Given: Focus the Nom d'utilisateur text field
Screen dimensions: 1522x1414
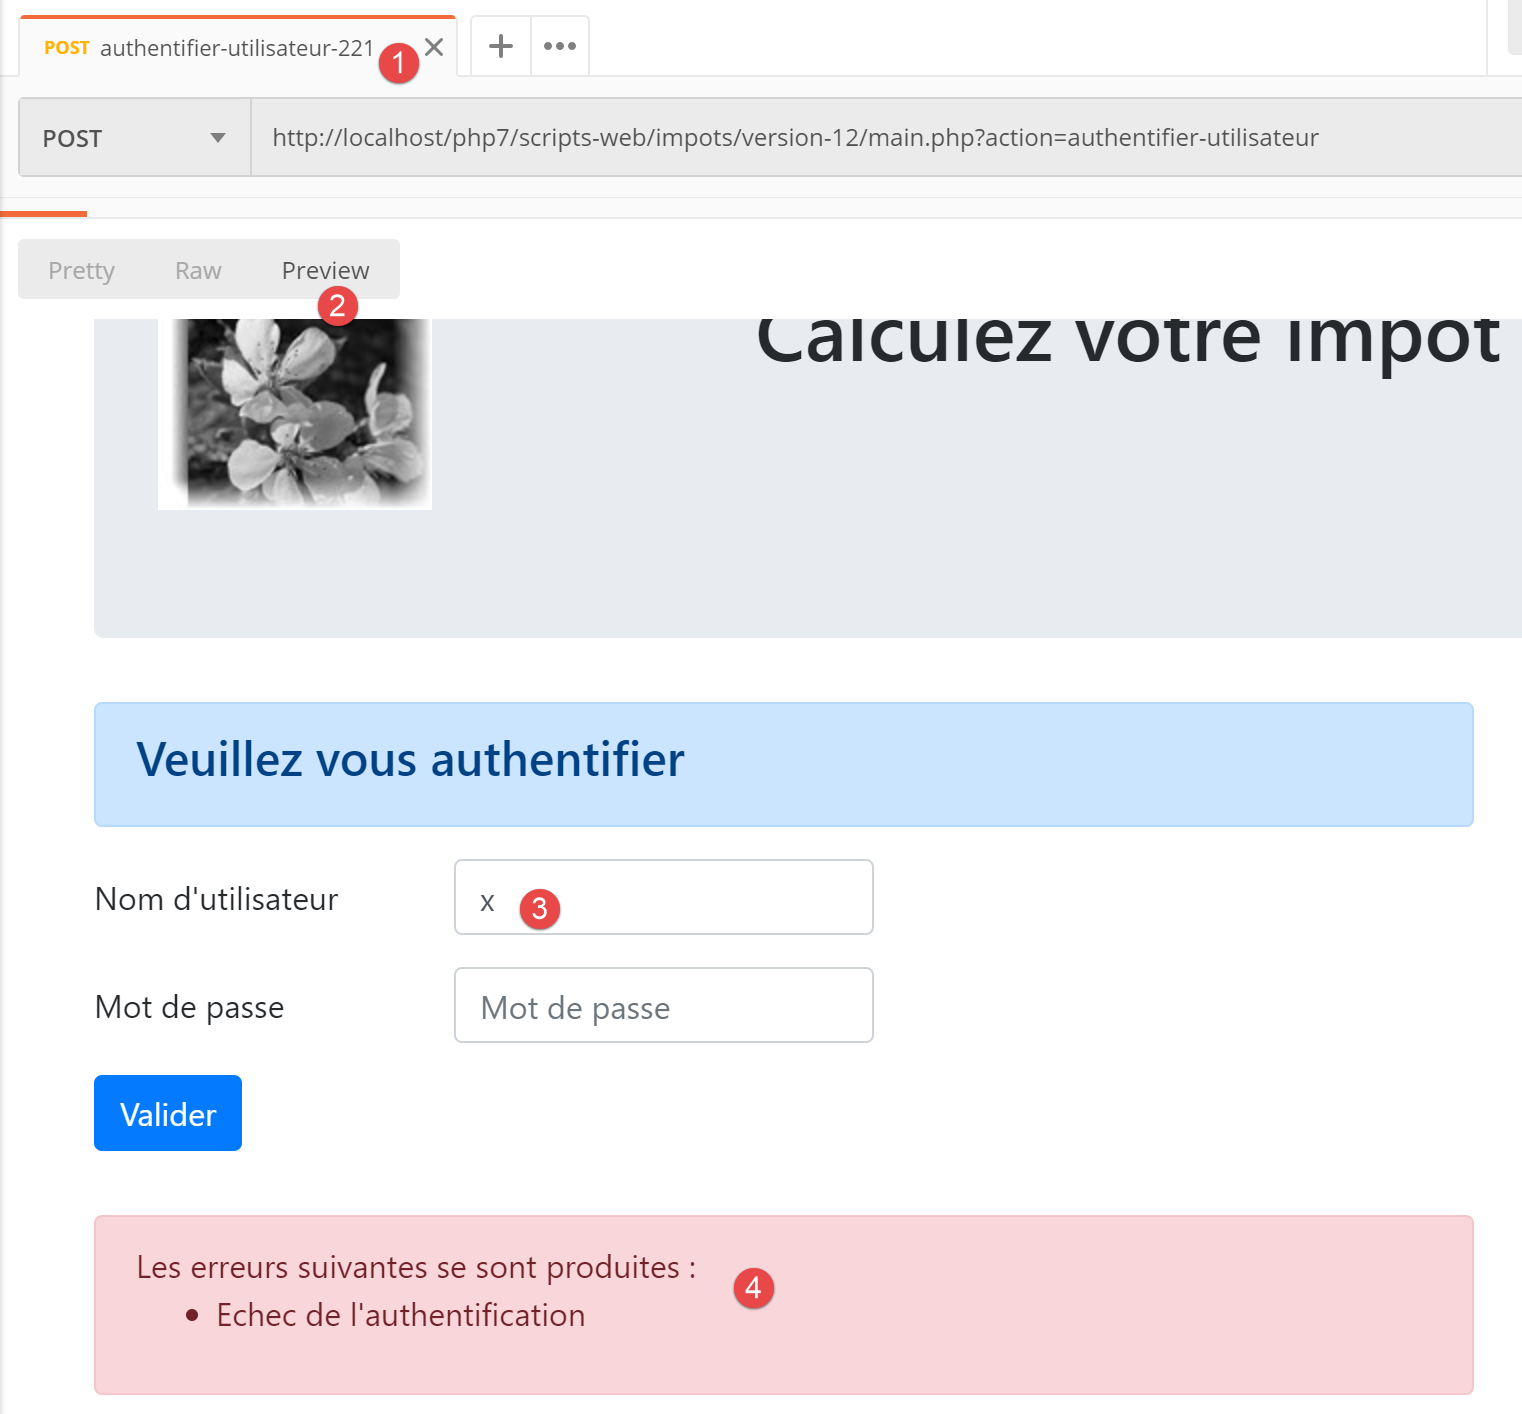Looking at the screenshot, I should pyautogui.click(x=690, y=897).
